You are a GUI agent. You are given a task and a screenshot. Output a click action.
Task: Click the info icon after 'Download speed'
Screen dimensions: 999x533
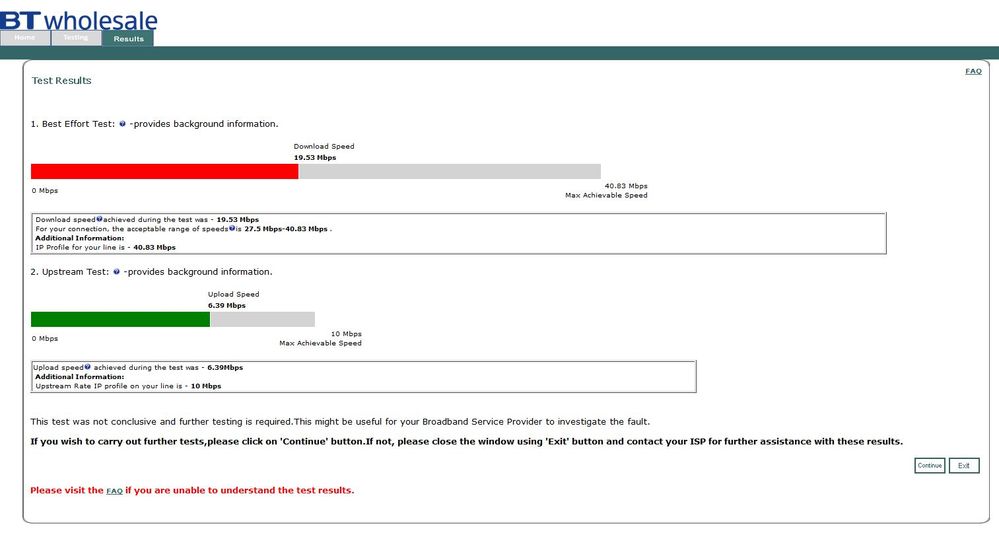pos(99,219)
